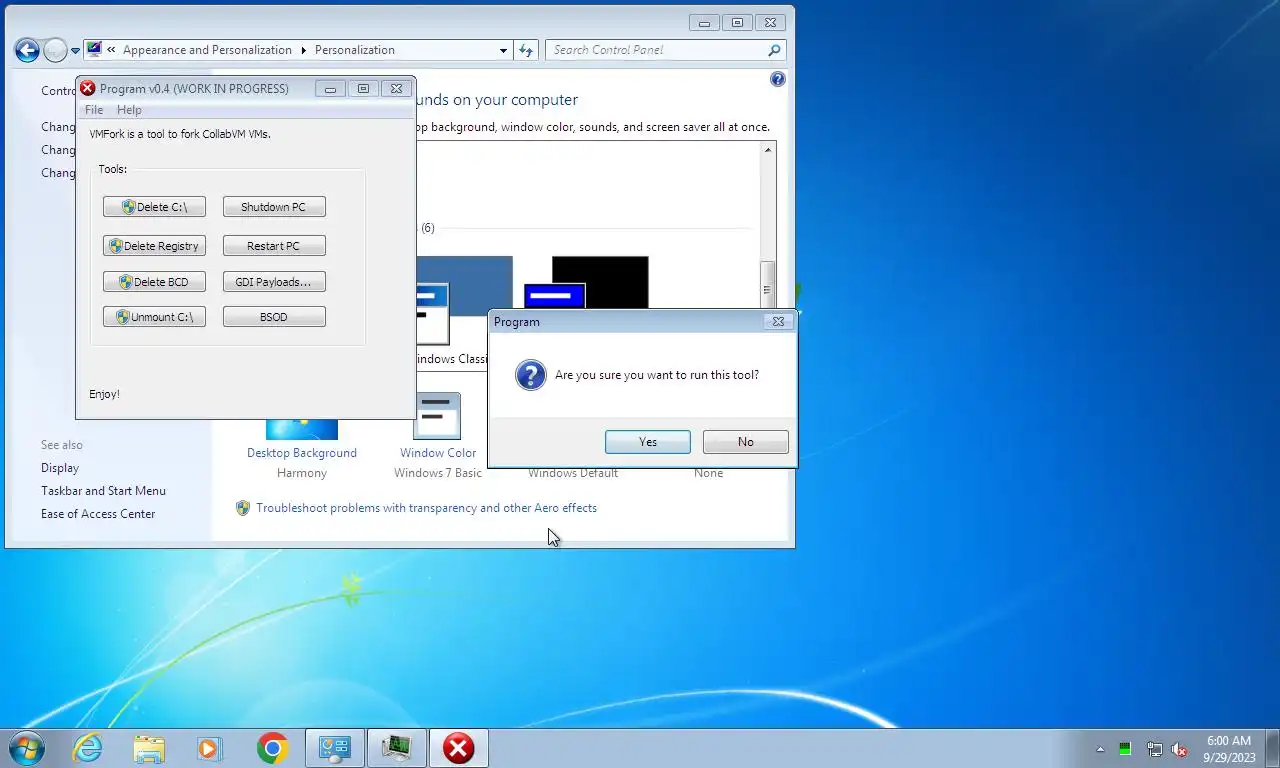1280x768 pixels.
Task: Click the Delete BCD button
Action: (154, 282)
